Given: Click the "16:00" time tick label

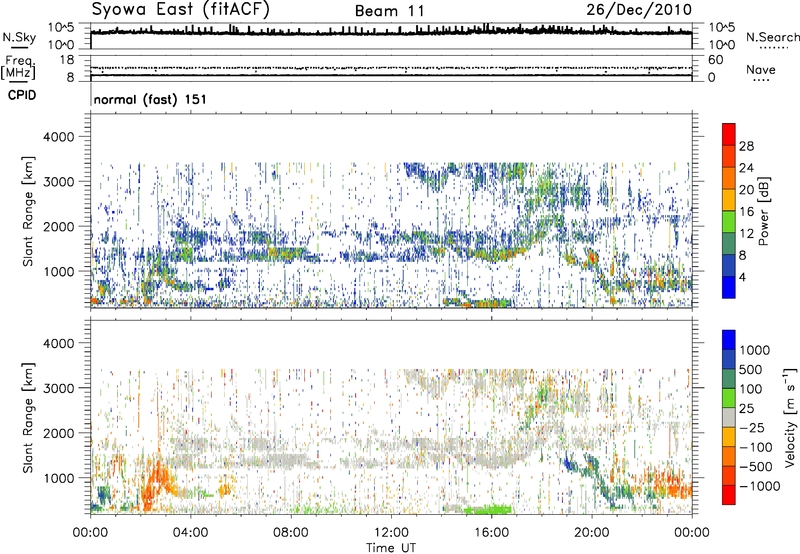Looking at the screenshot, I should pyautogui.click(x=491, y=533).
